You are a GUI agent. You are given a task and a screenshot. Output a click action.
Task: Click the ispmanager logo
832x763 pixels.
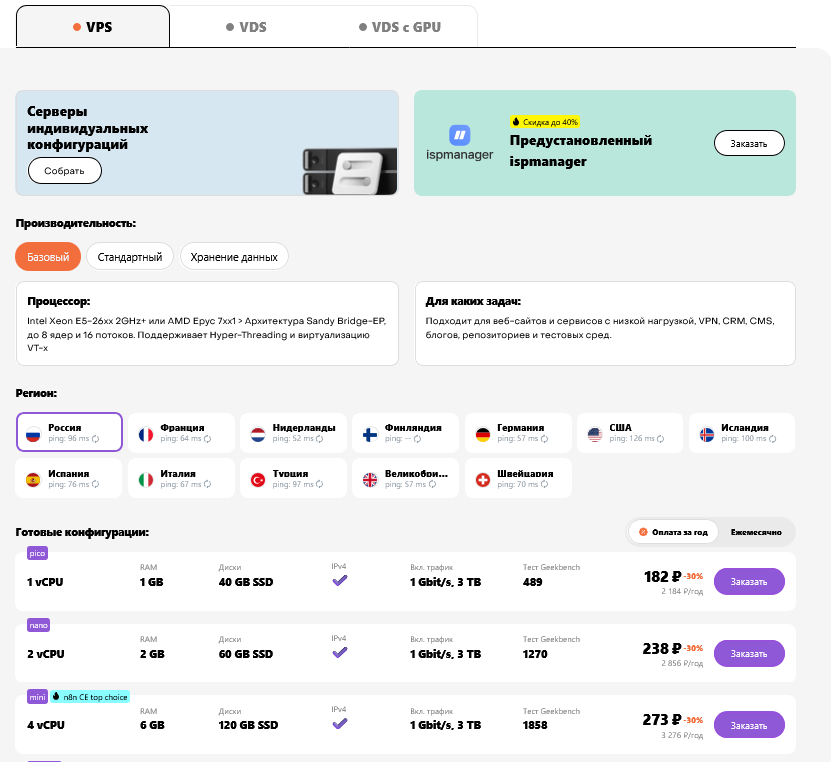pyautogui.click(x=459, y=143)
